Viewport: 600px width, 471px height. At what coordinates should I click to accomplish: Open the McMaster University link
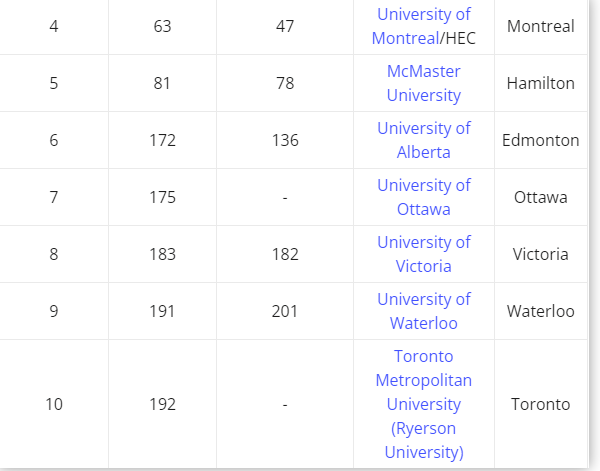pyautogui.click(x=423, y=83)
